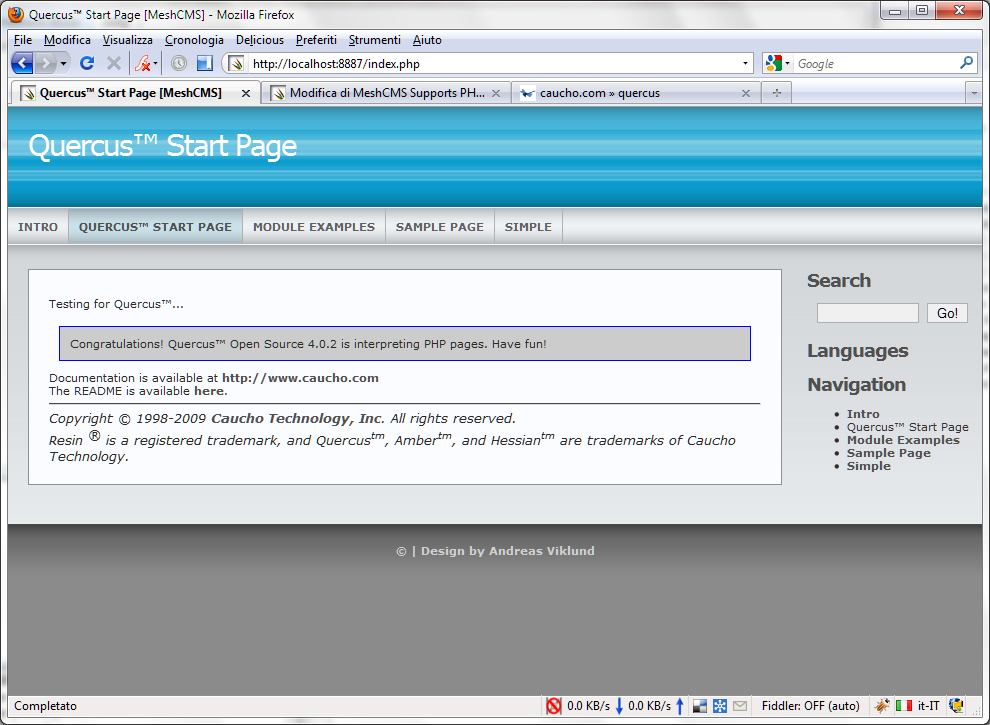Viewport: 990px width, 725px height.
Task: Click the Firebug bug icon in the status bar
Action: tap(881, 706)
